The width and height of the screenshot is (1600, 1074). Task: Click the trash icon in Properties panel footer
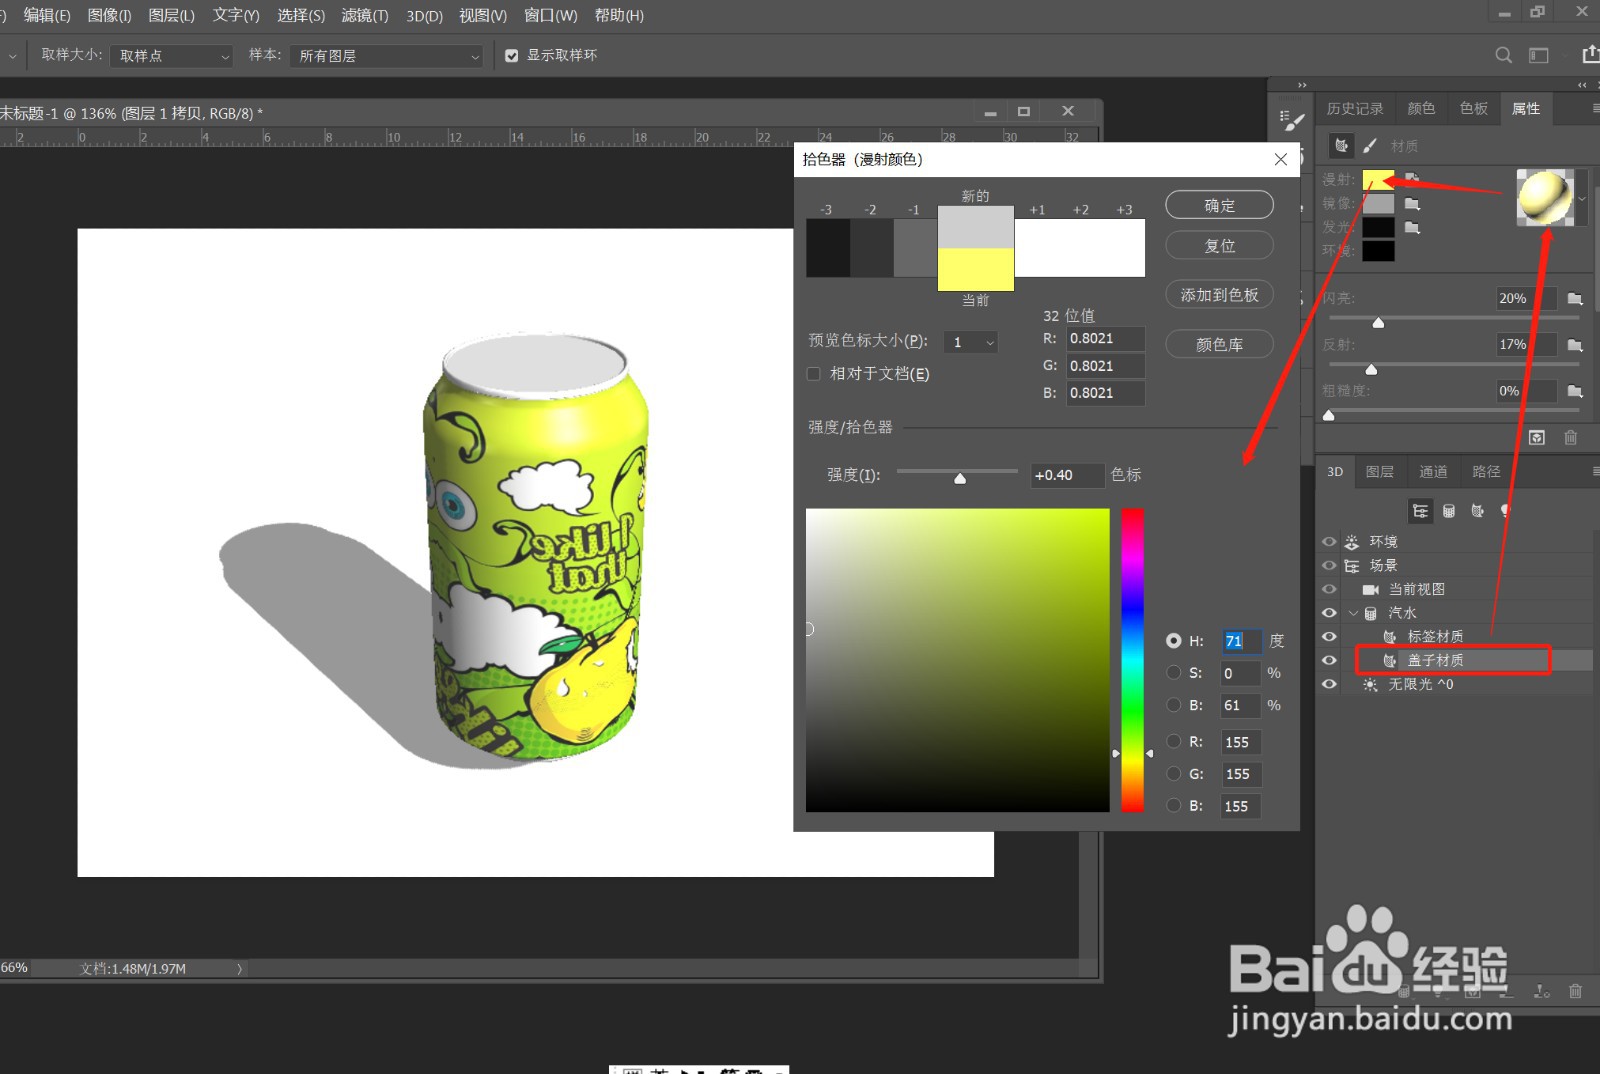(x=1570, y=437)
